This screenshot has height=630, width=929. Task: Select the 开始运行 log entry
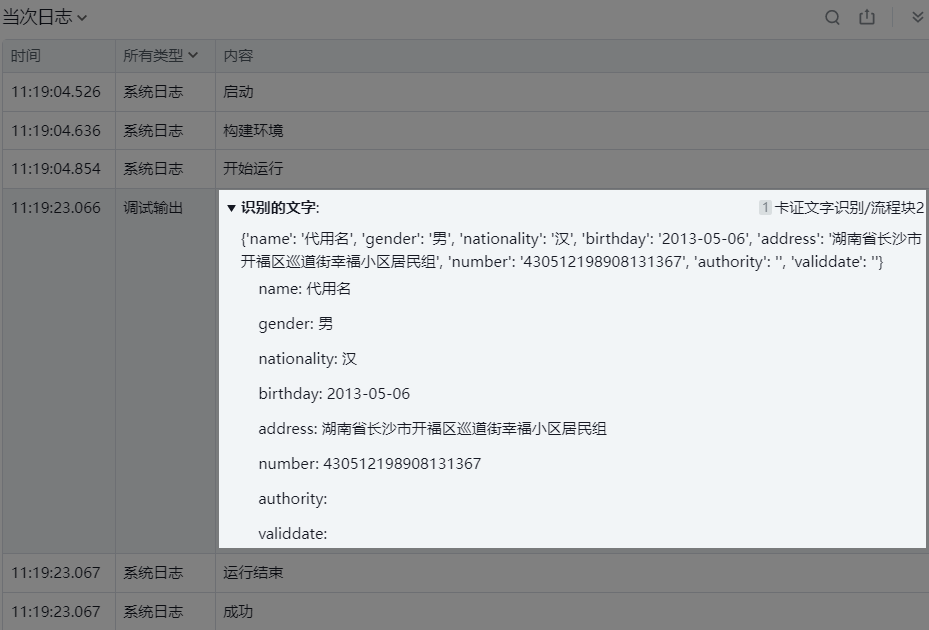point(253,169)
